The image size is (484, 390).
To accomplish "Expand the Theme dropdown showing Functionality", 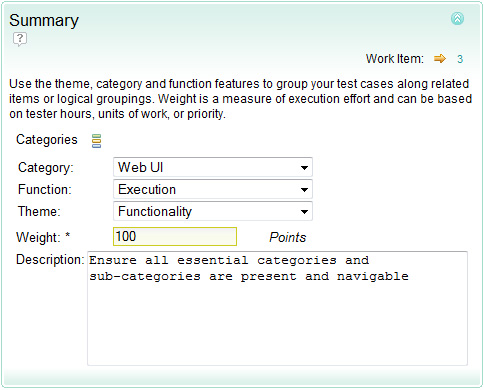I will [x=213, y=211].
